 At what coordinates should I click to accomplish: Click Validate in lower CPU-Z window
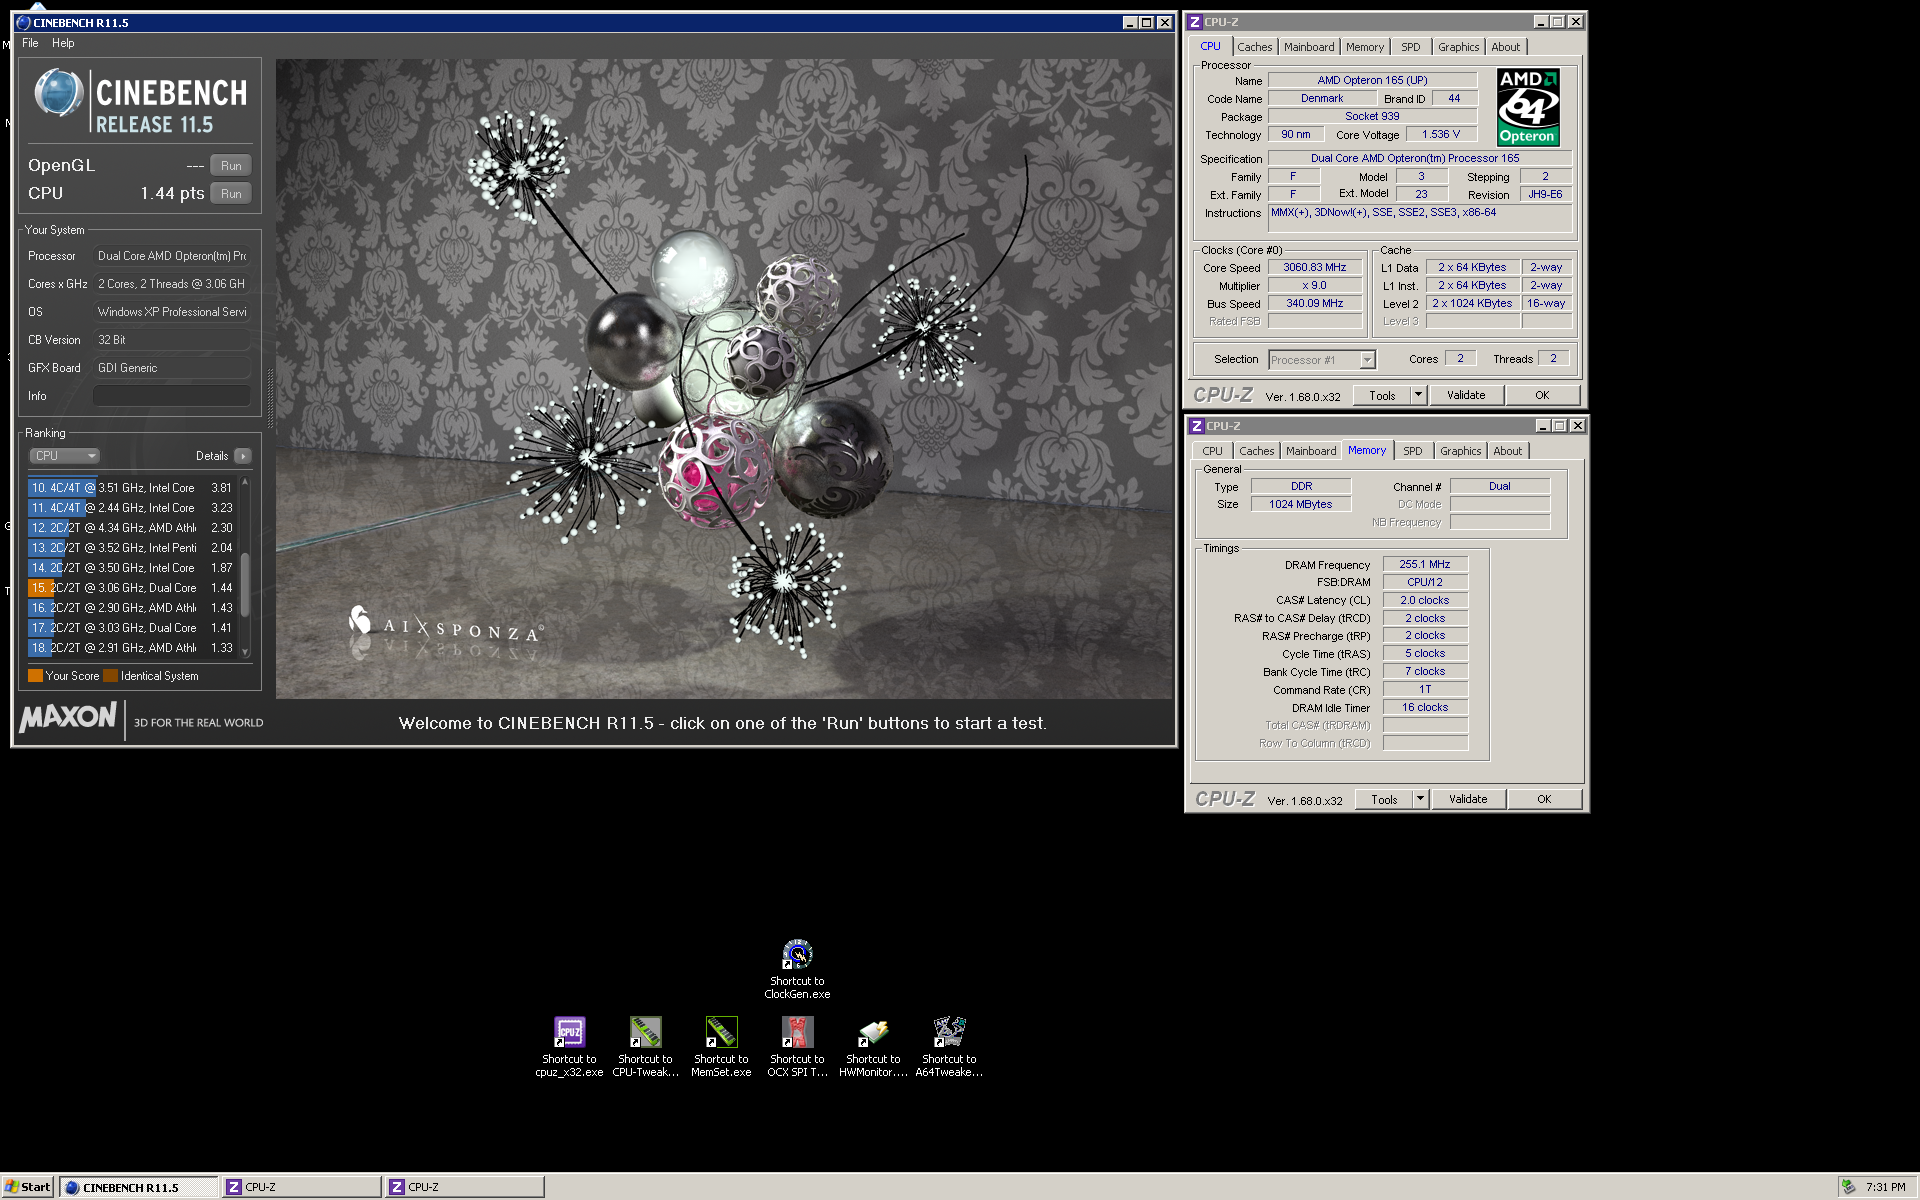point(1468,800)
